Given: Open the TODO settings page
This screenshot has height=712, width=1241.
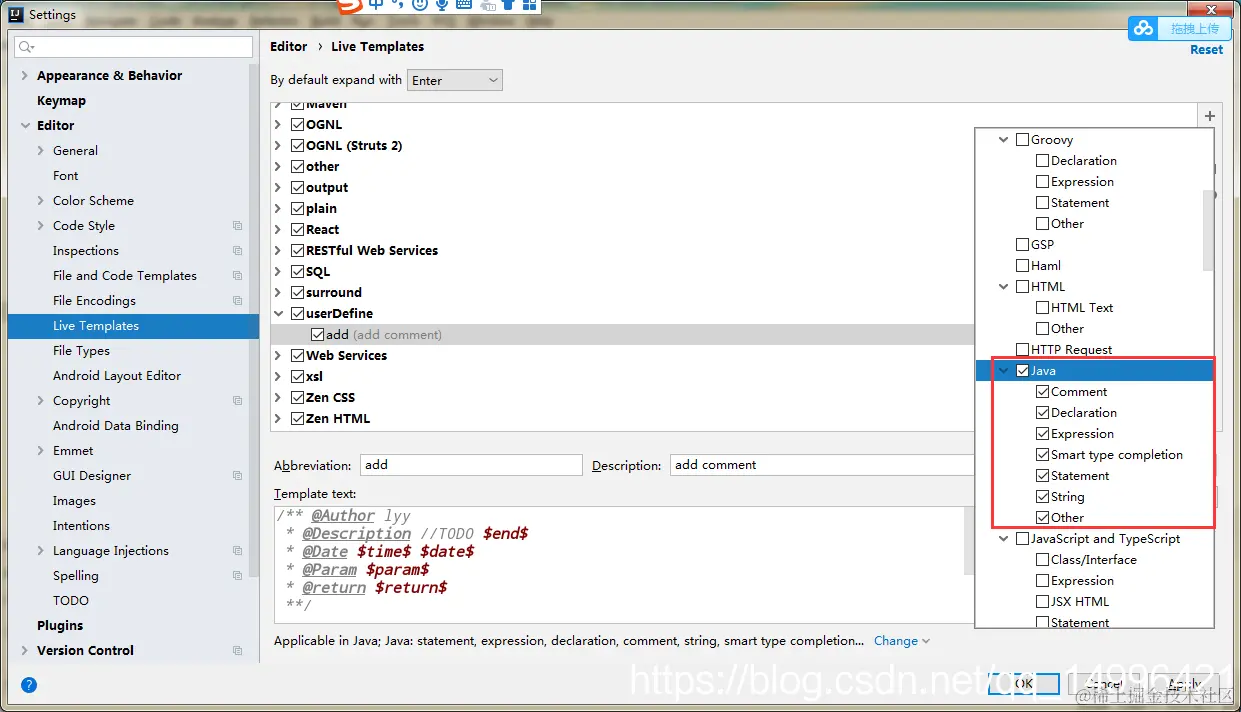Looking at the screenshot, I should (x=71, y=601).
